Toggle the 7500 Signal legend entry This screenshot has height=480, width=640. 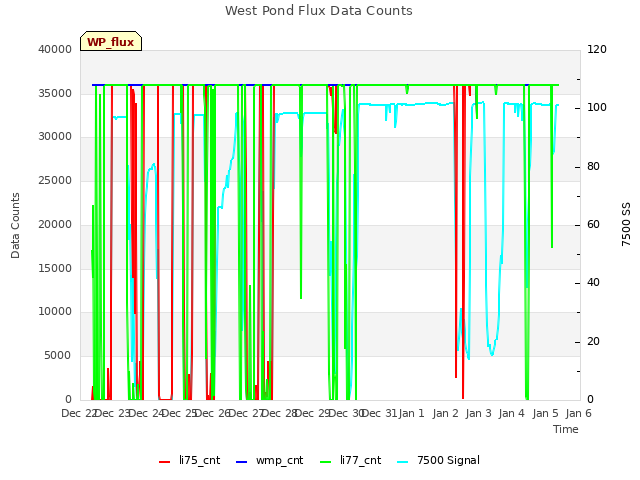(x=438, y=460)
